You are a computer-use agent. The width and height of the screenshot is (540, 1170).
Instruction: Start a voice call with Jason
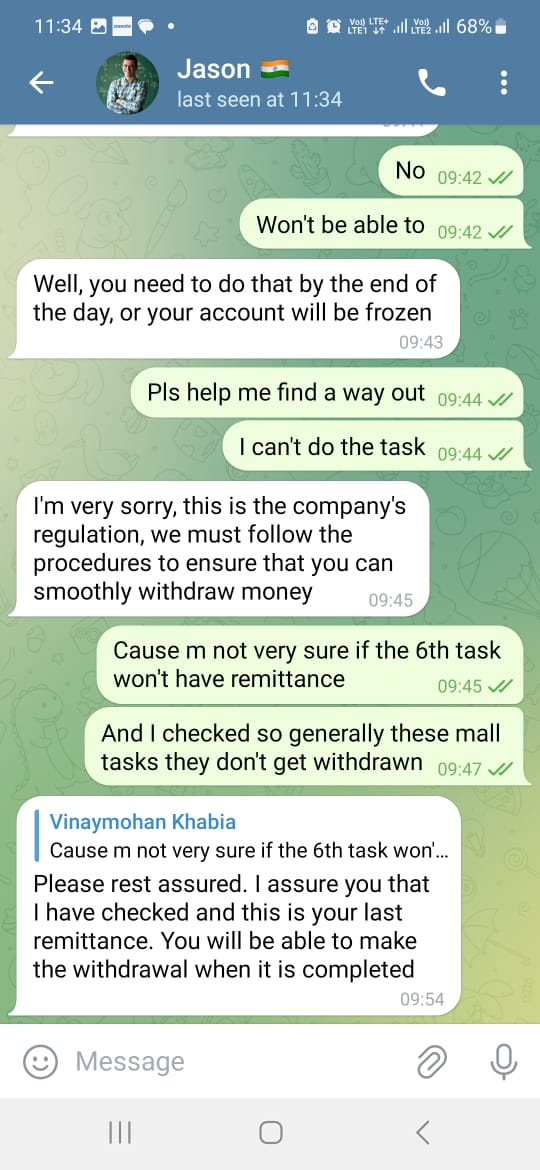click(x=432, y=83)
